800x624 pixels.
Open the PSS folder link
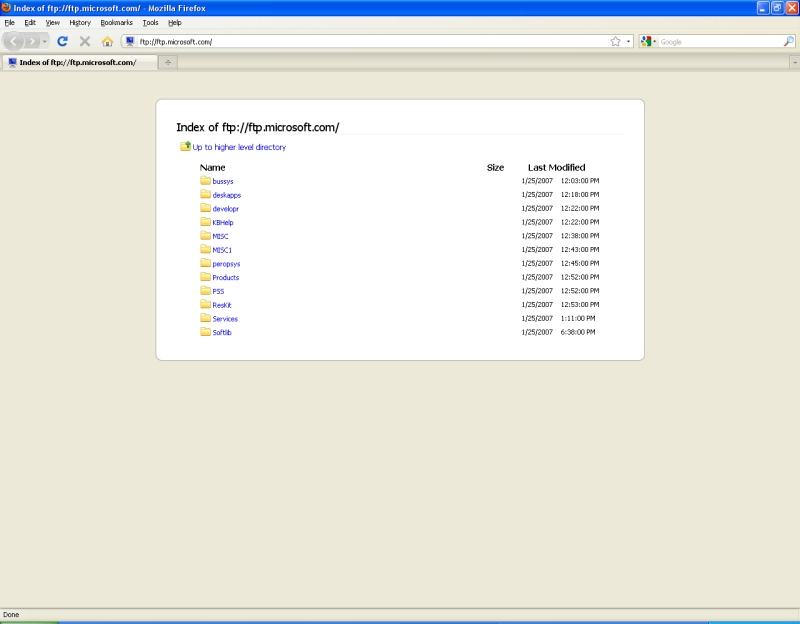pyautogui.click(x=218, y=291)
